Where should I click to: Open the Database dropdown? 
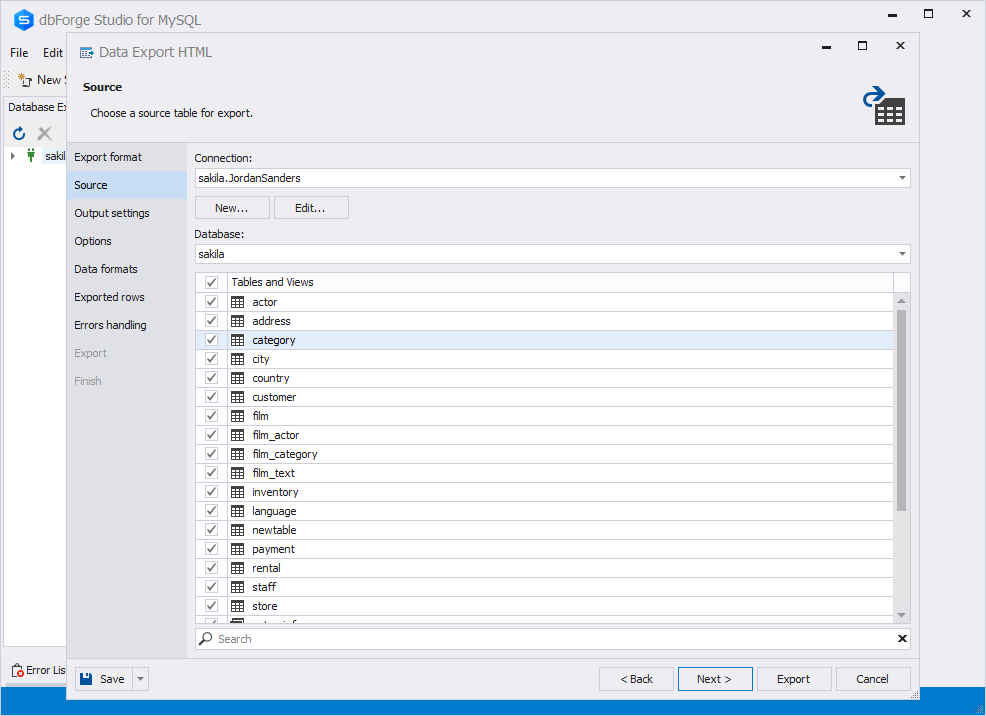[902, 254]
